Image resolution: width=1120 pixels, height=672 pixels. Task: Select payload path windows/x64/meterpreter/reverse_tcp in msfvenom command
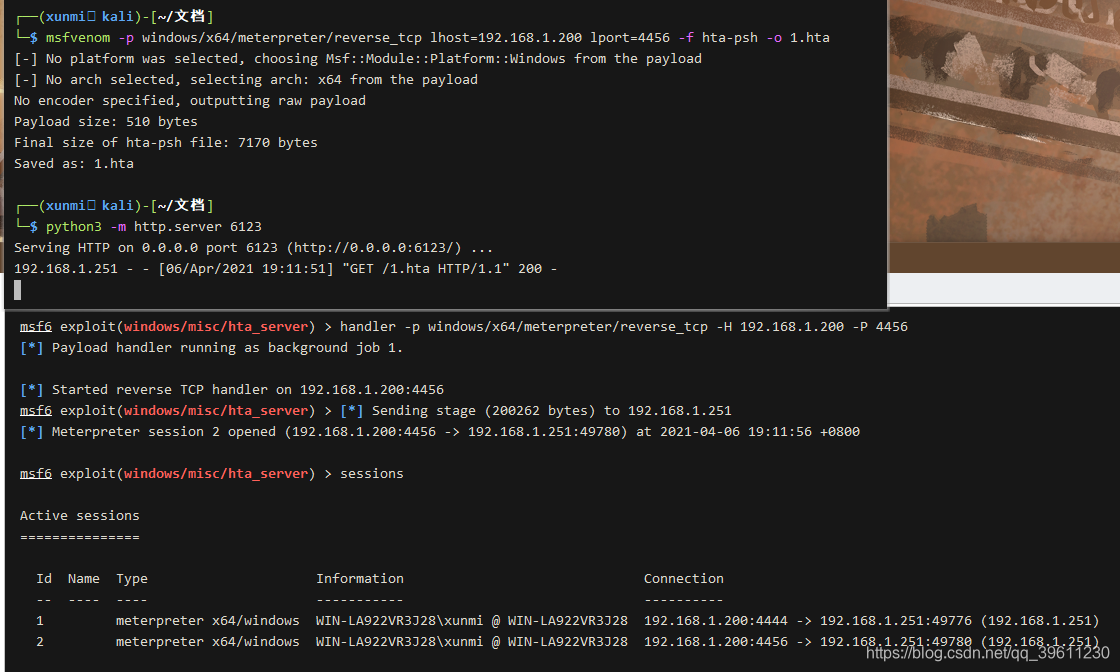pos(281,38)
